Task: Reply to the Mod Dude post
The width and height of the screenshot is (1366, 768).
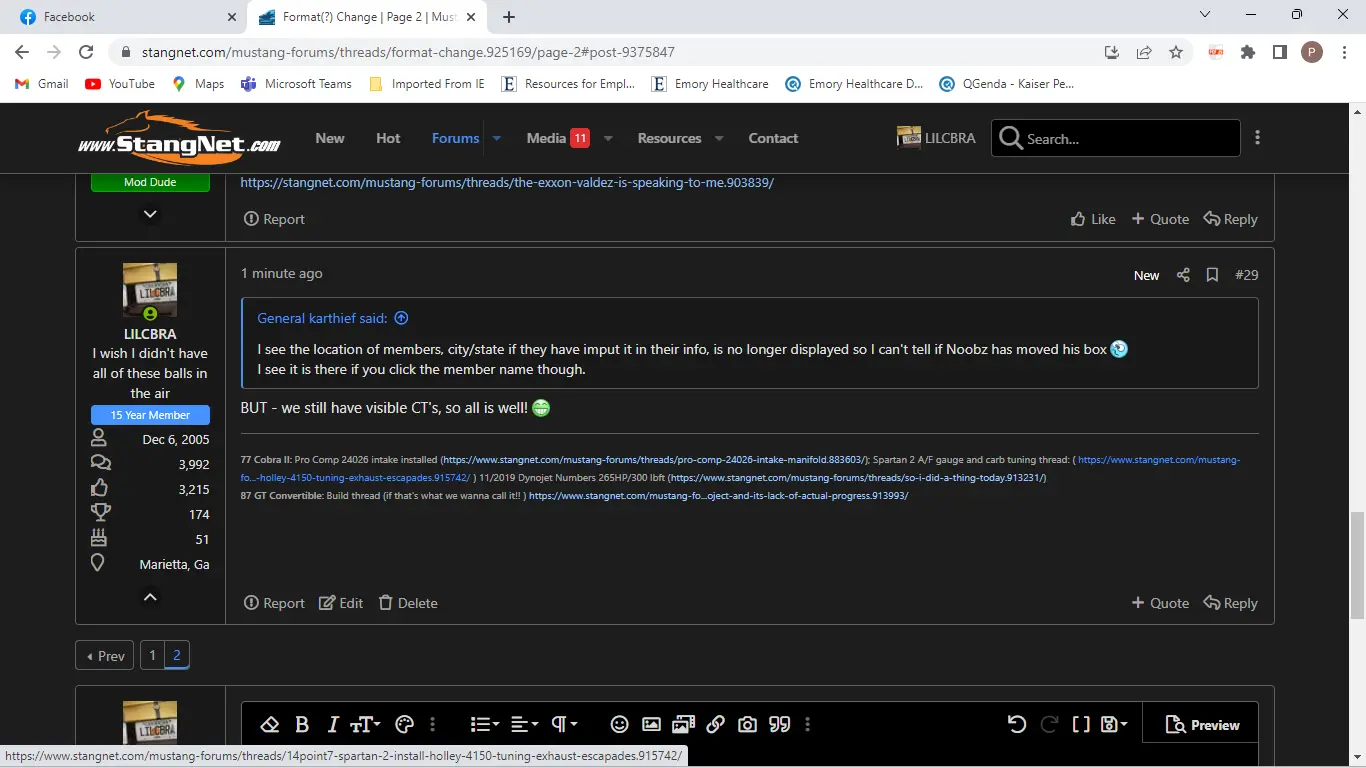Action: [1230, 219]
